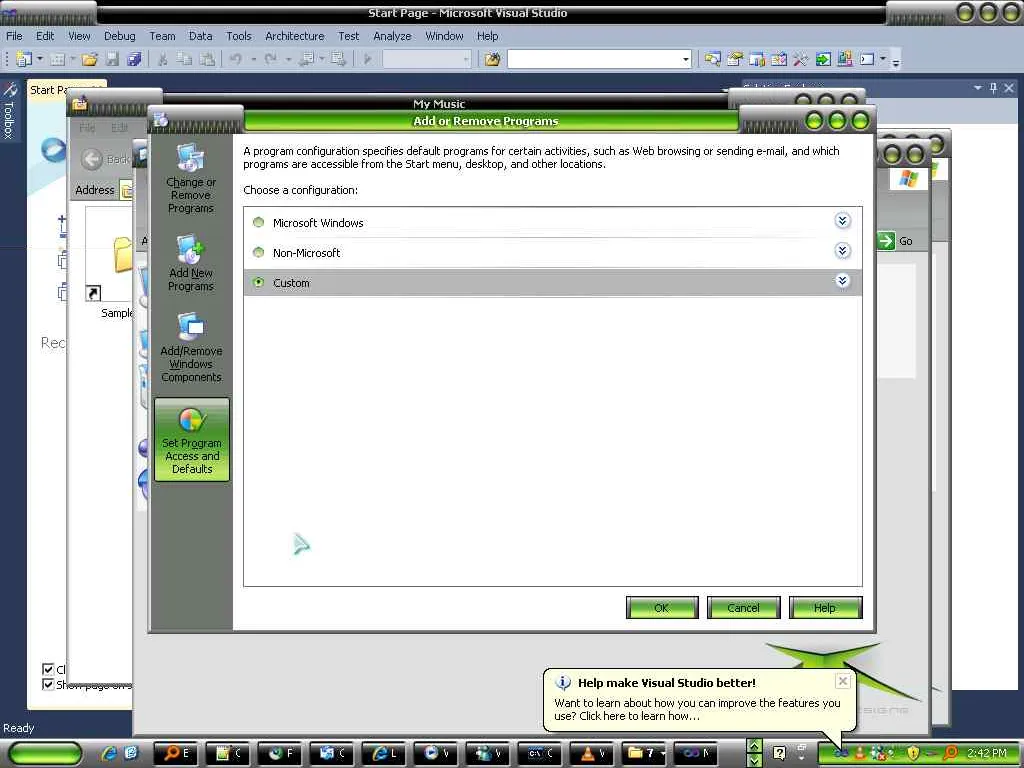Confirm with the OK button
Viewport: 1024px width, 768px height.
click(662, 607)
